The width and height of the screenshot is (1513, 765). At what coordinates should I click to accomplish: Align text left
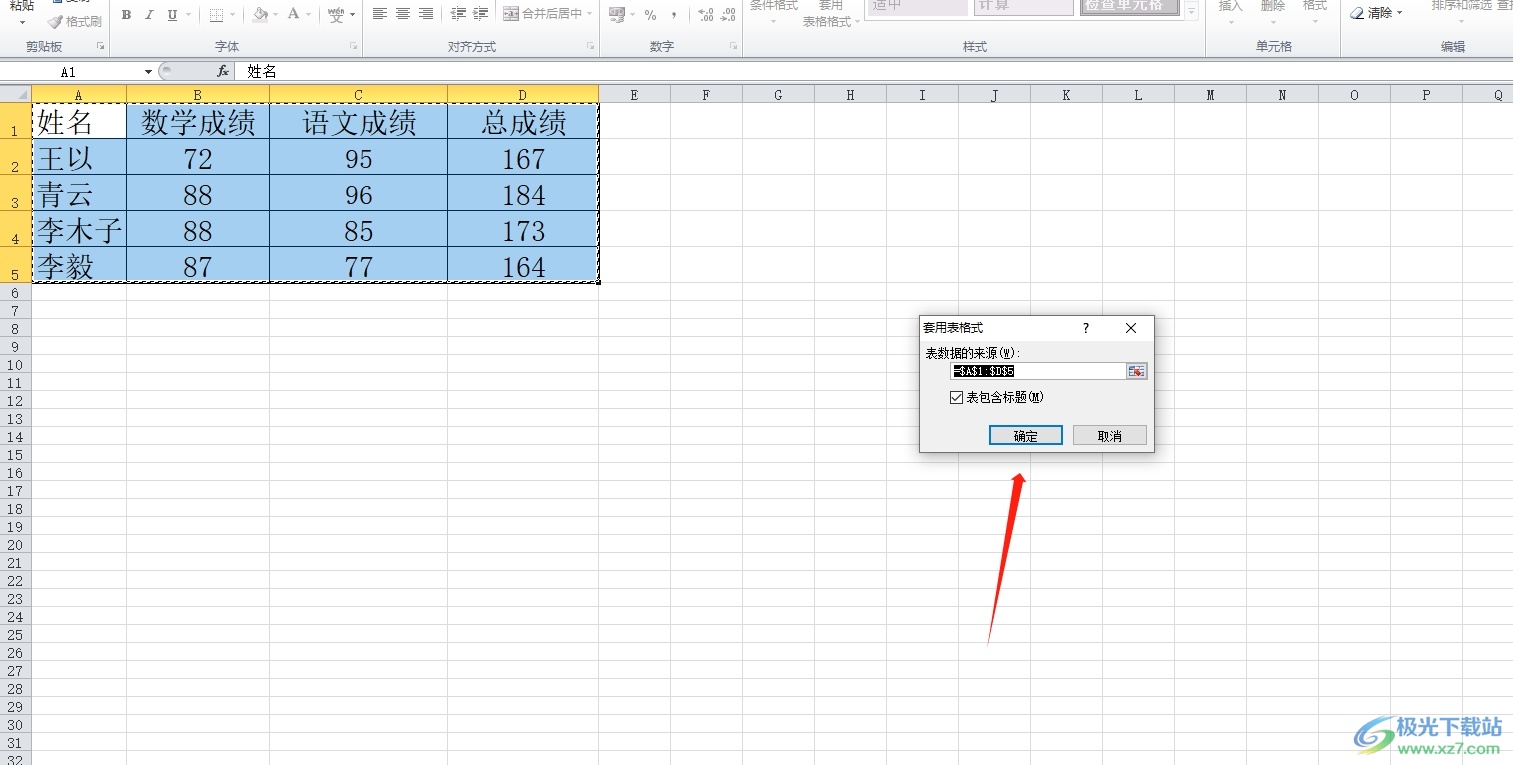click(380, 14)
